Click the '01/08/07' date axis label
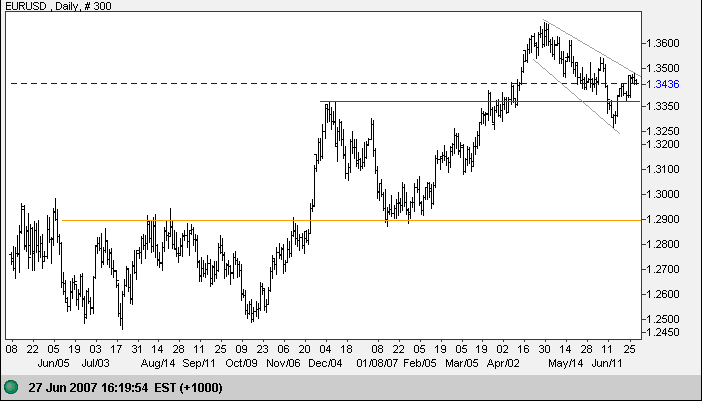Viewport: 702px width, 401px height. click(x=377, y=363)
